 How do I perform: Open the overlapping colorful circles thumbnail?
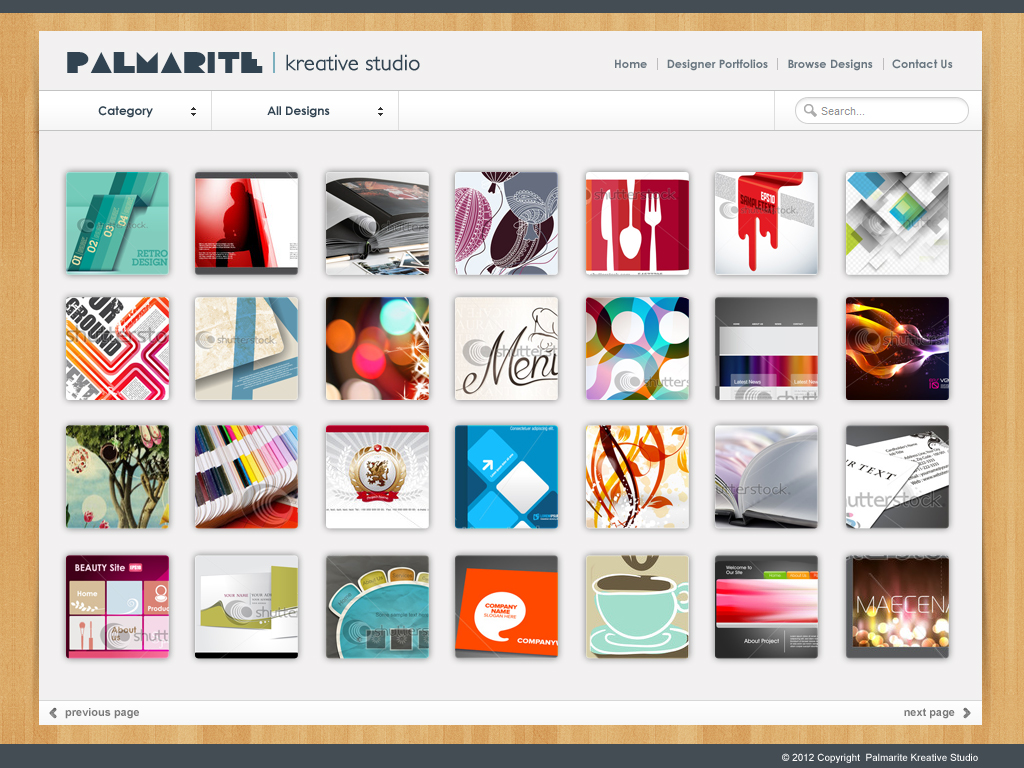[637, 349]
